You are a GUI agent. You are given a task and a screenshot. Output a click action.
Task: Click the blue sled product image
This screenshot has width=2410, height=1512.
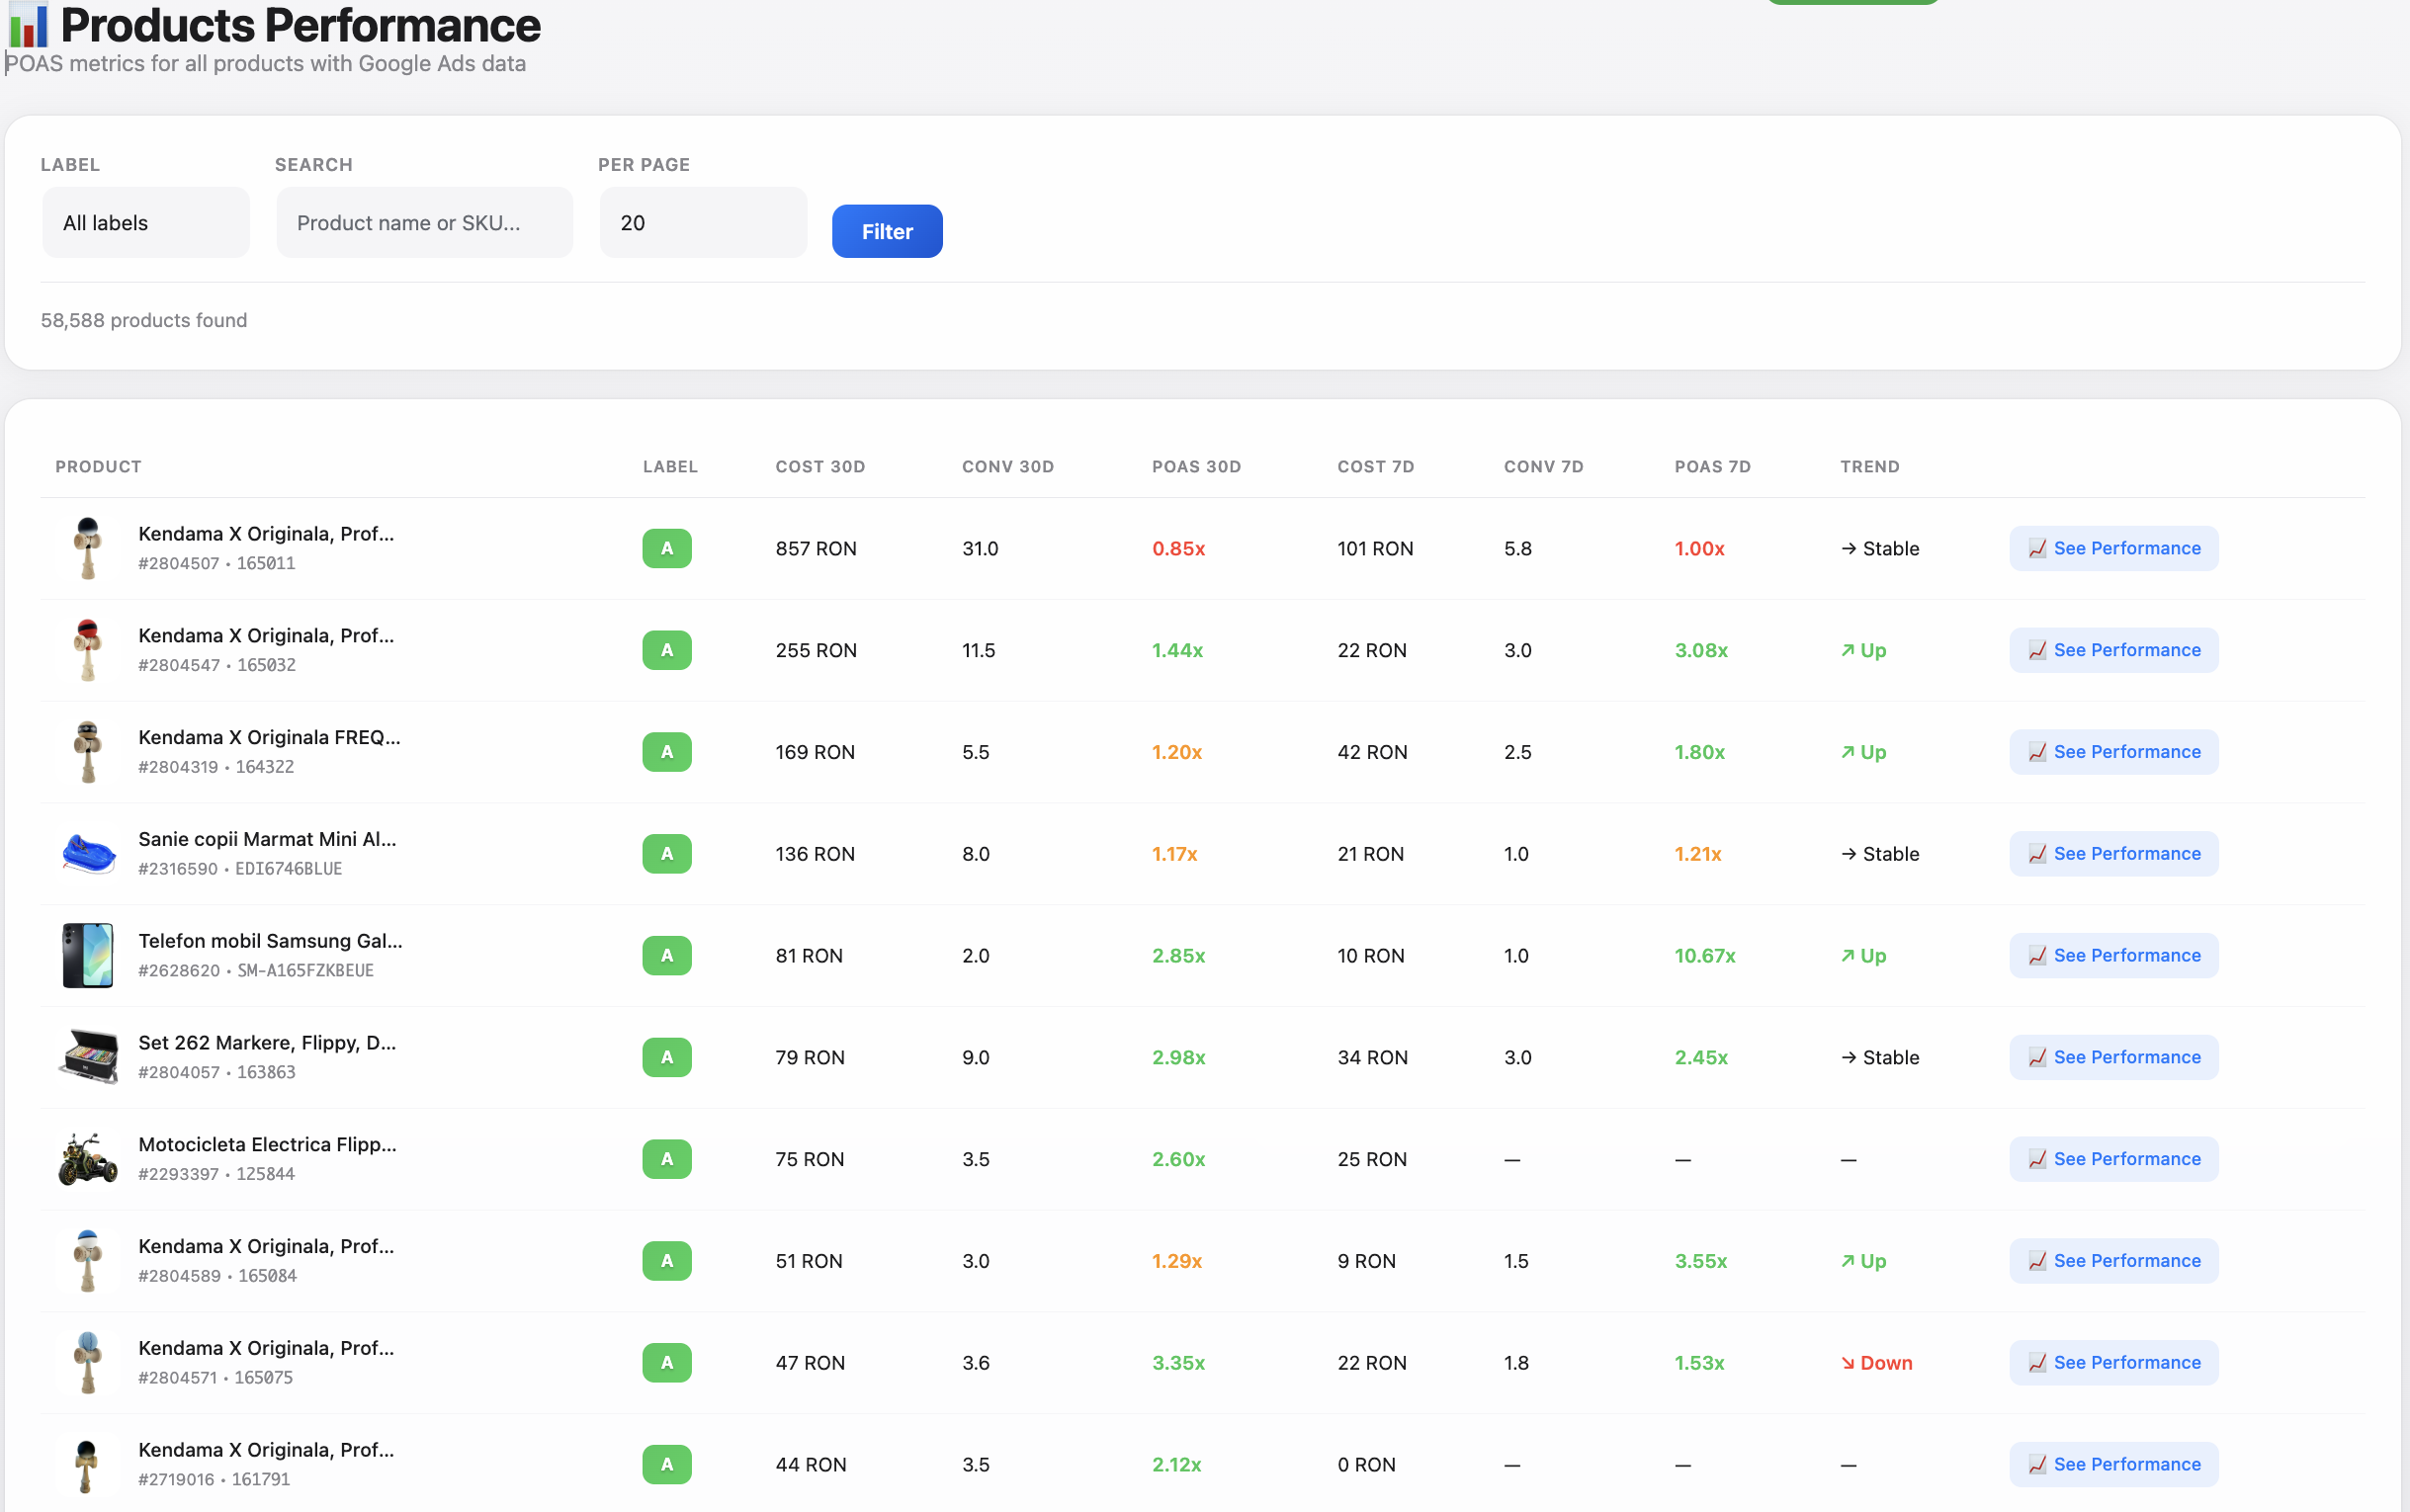[x=88, y=853]
